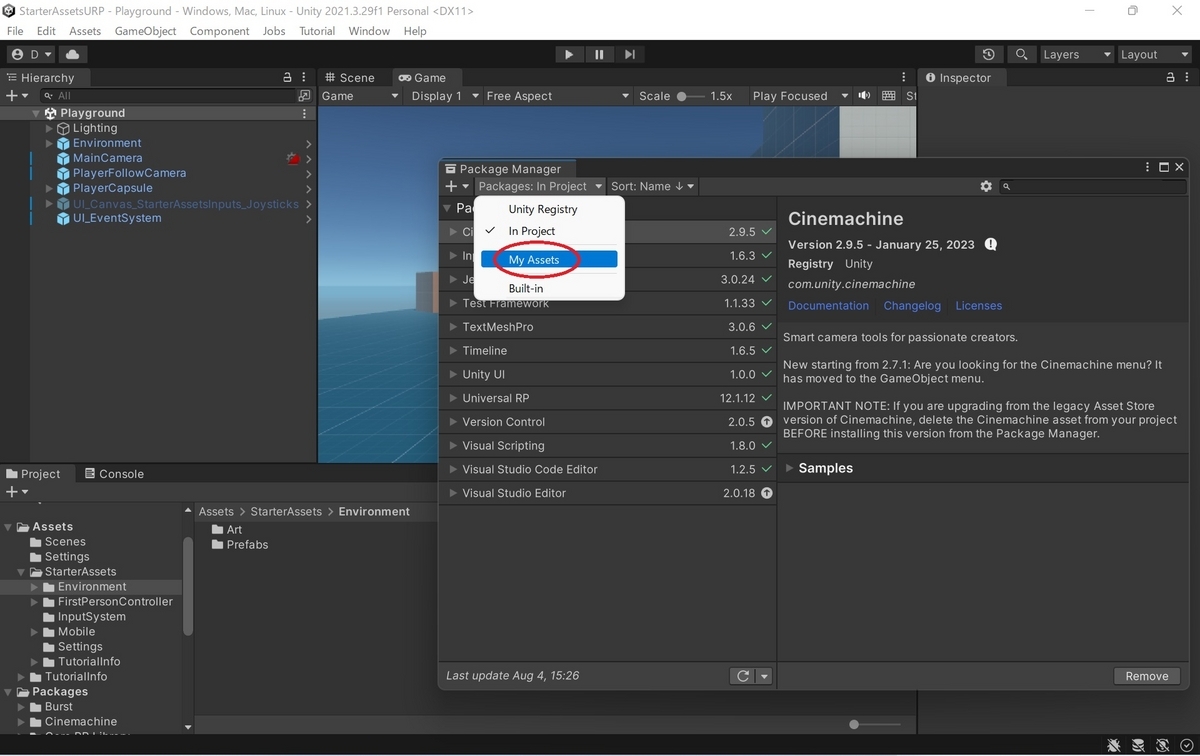Open Cinemachine Changelog link
The height and width of the screenshot is (756, 1200).
click(912, 306)
